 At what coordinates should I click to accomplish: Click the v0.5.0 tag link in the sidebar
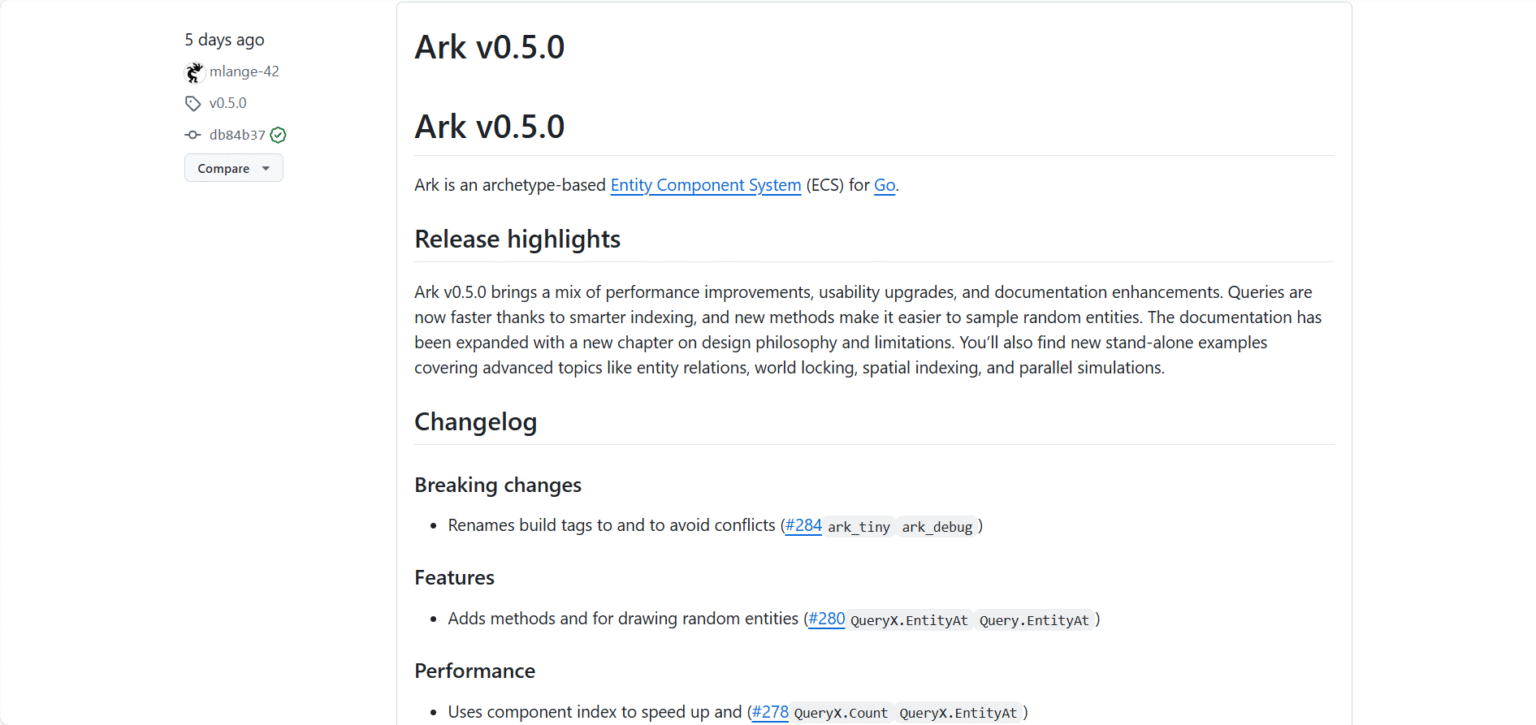228,103
